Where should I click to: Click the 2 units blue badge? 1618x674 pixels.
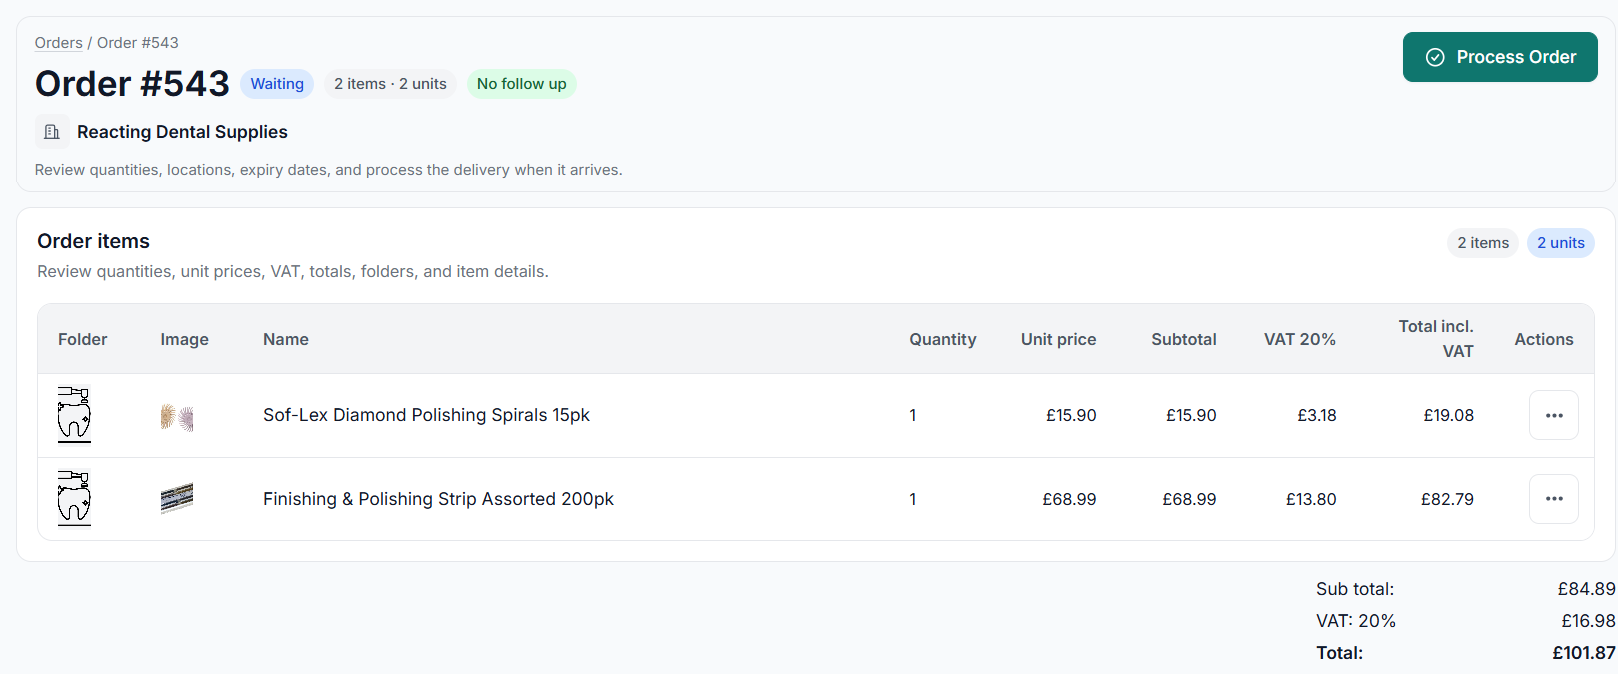[x=1560, y=243]
